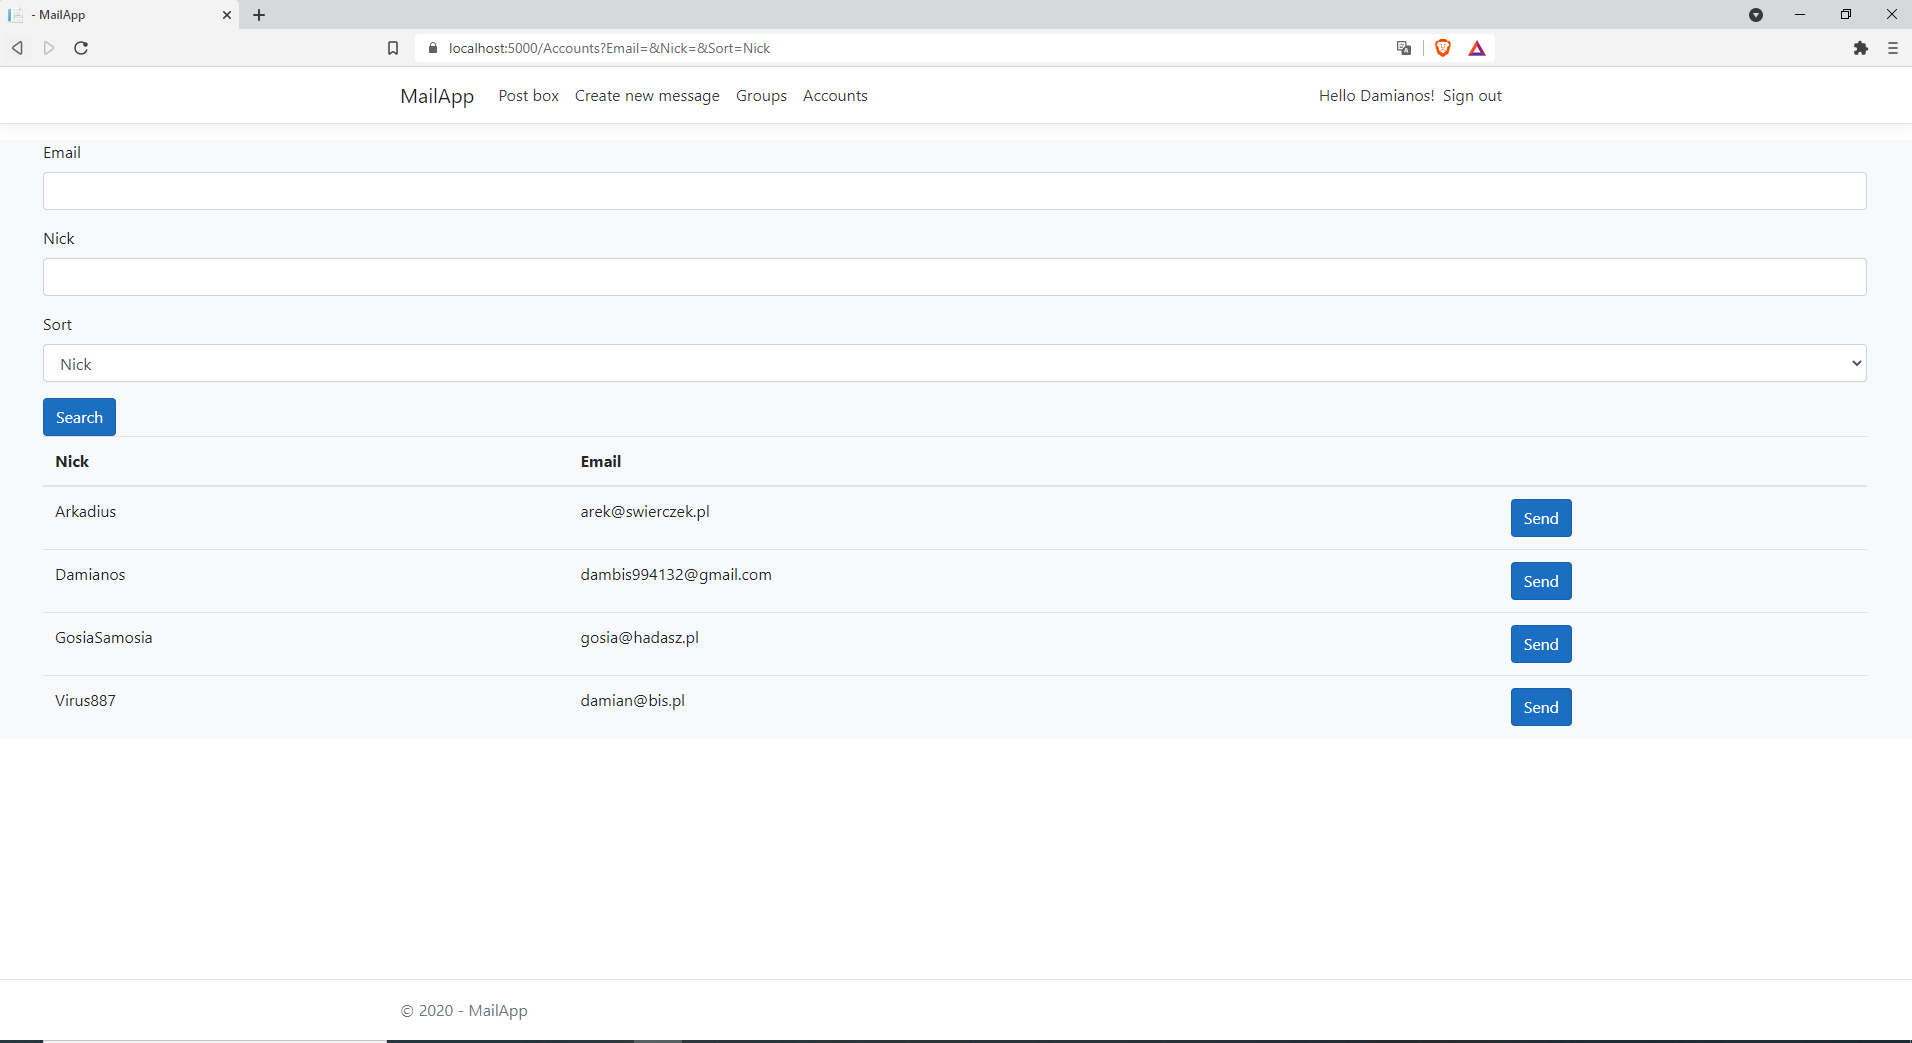
Task: Send message to Arkadius
Action: (x=1541, y=518)
